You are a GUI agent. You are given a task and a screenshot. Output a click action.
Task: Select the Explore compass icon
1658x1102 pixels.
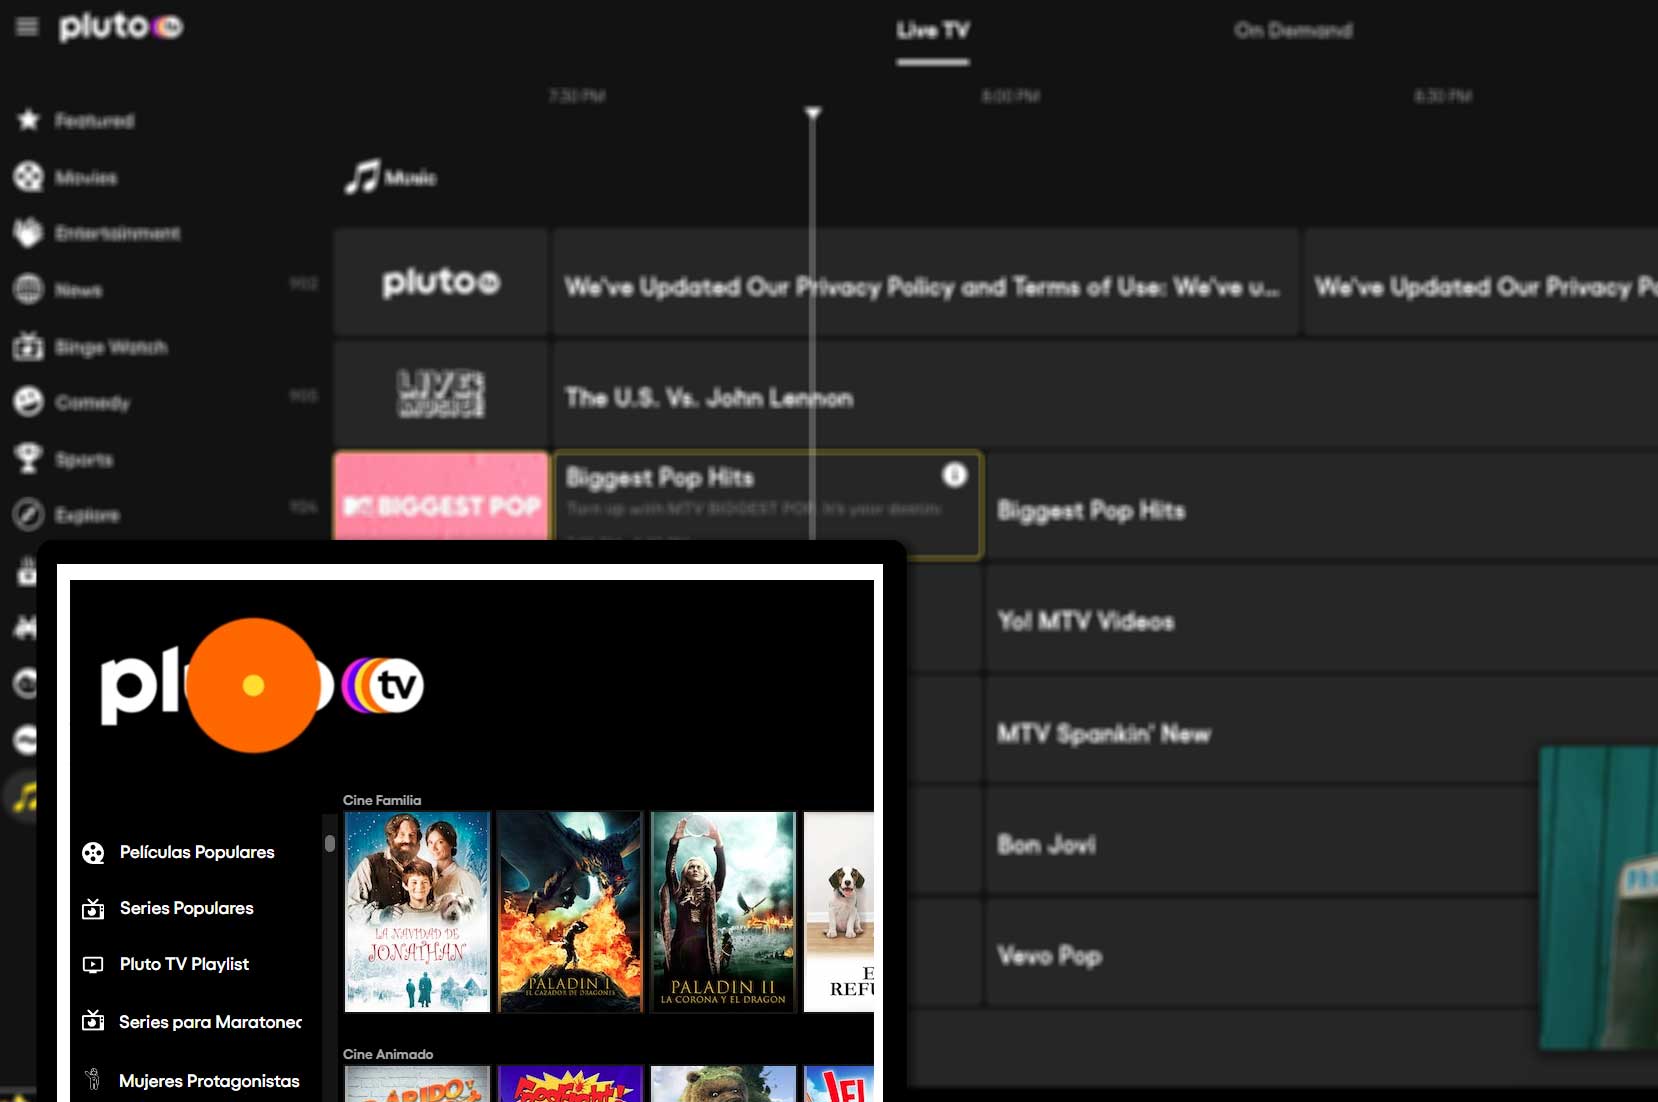(28, 514)
